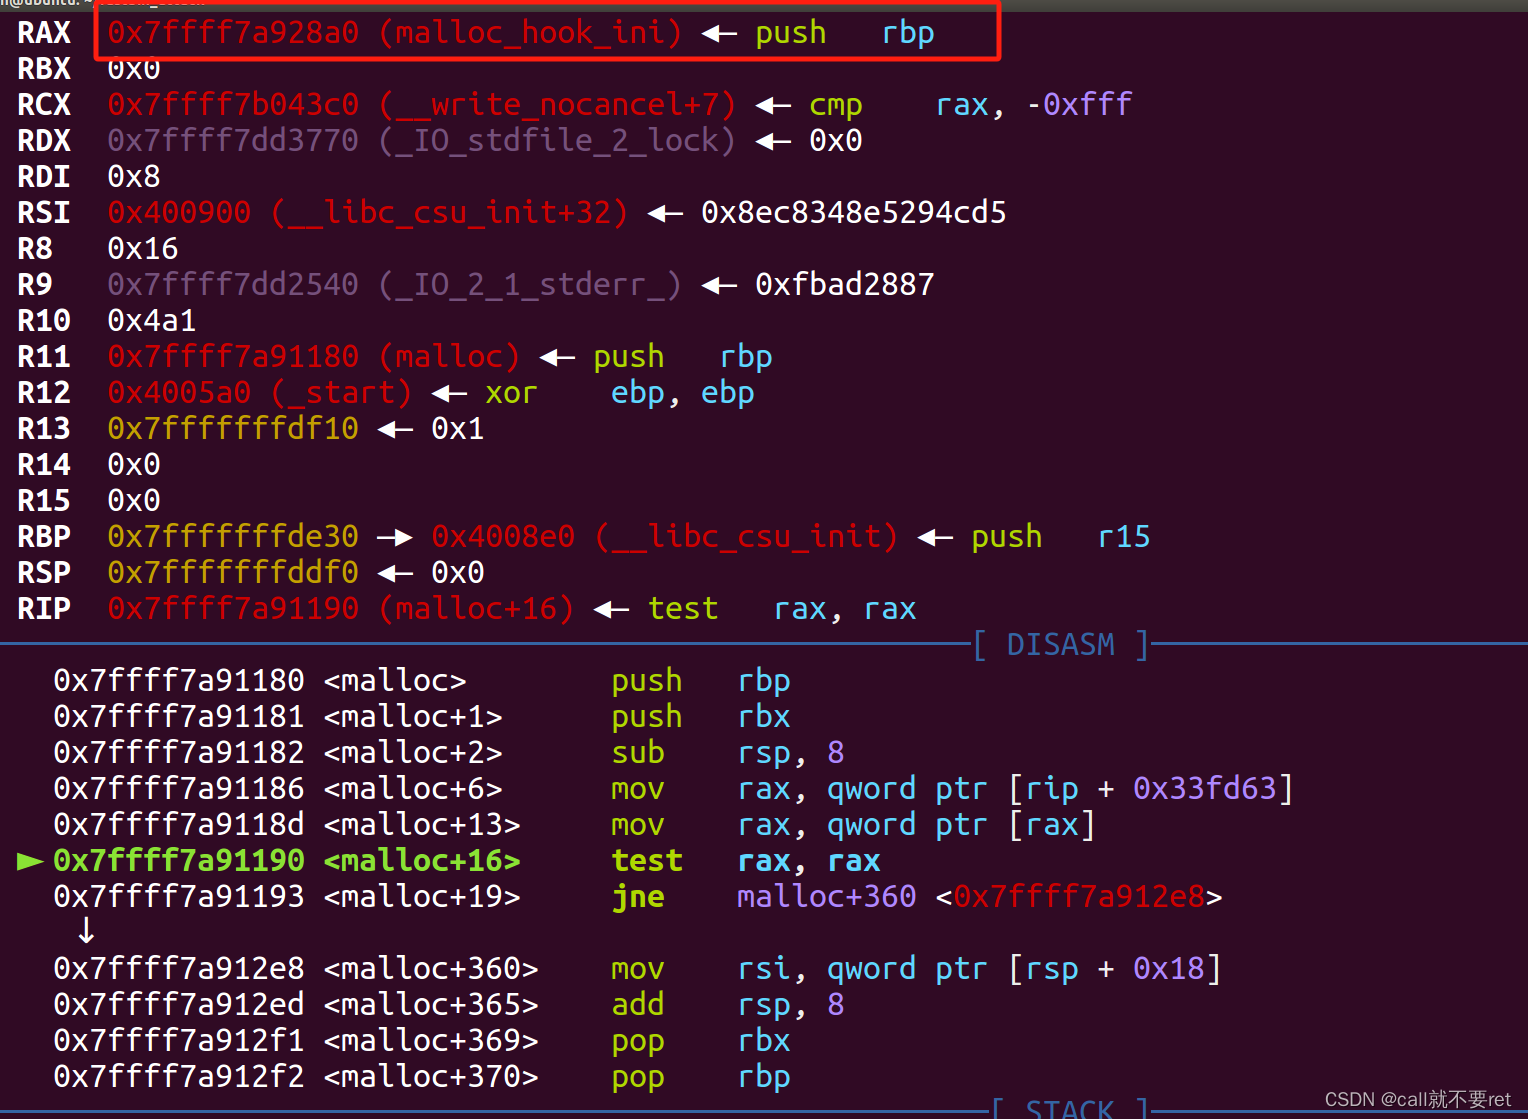Click the left arrow beside 0x0 on RDX line

[x=772, y=140]
